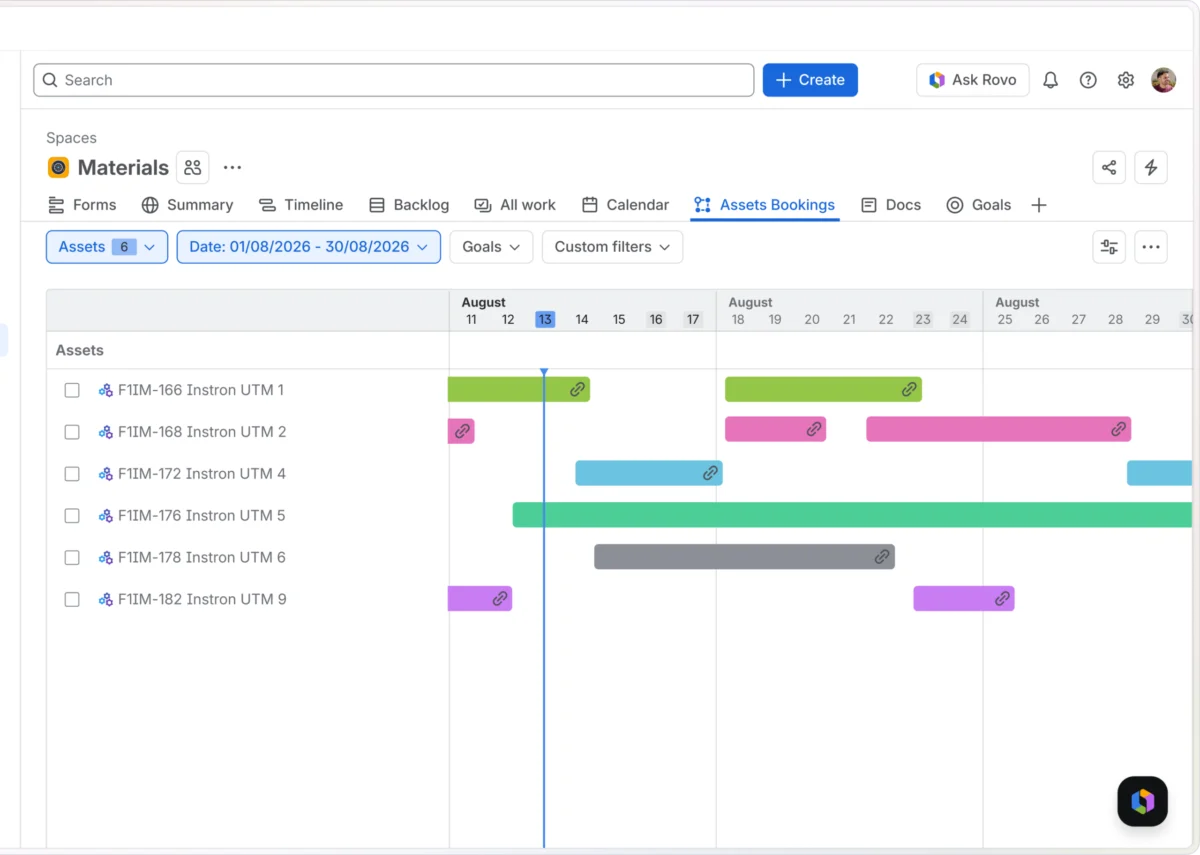This screenshot has width=1200, height=855.
Task: Check the F1IM-166 Instron UTM 1 checkbox
Action: click(x=72, y=390)
